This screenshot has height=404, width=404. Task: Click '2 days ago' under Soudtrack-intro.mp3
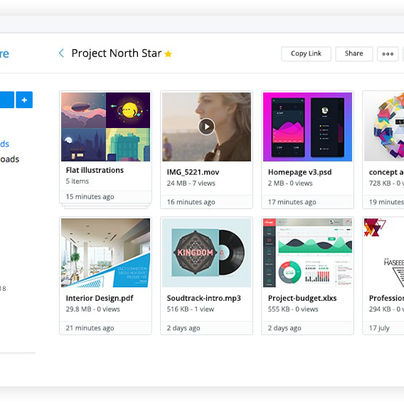[x=183, y=328]
